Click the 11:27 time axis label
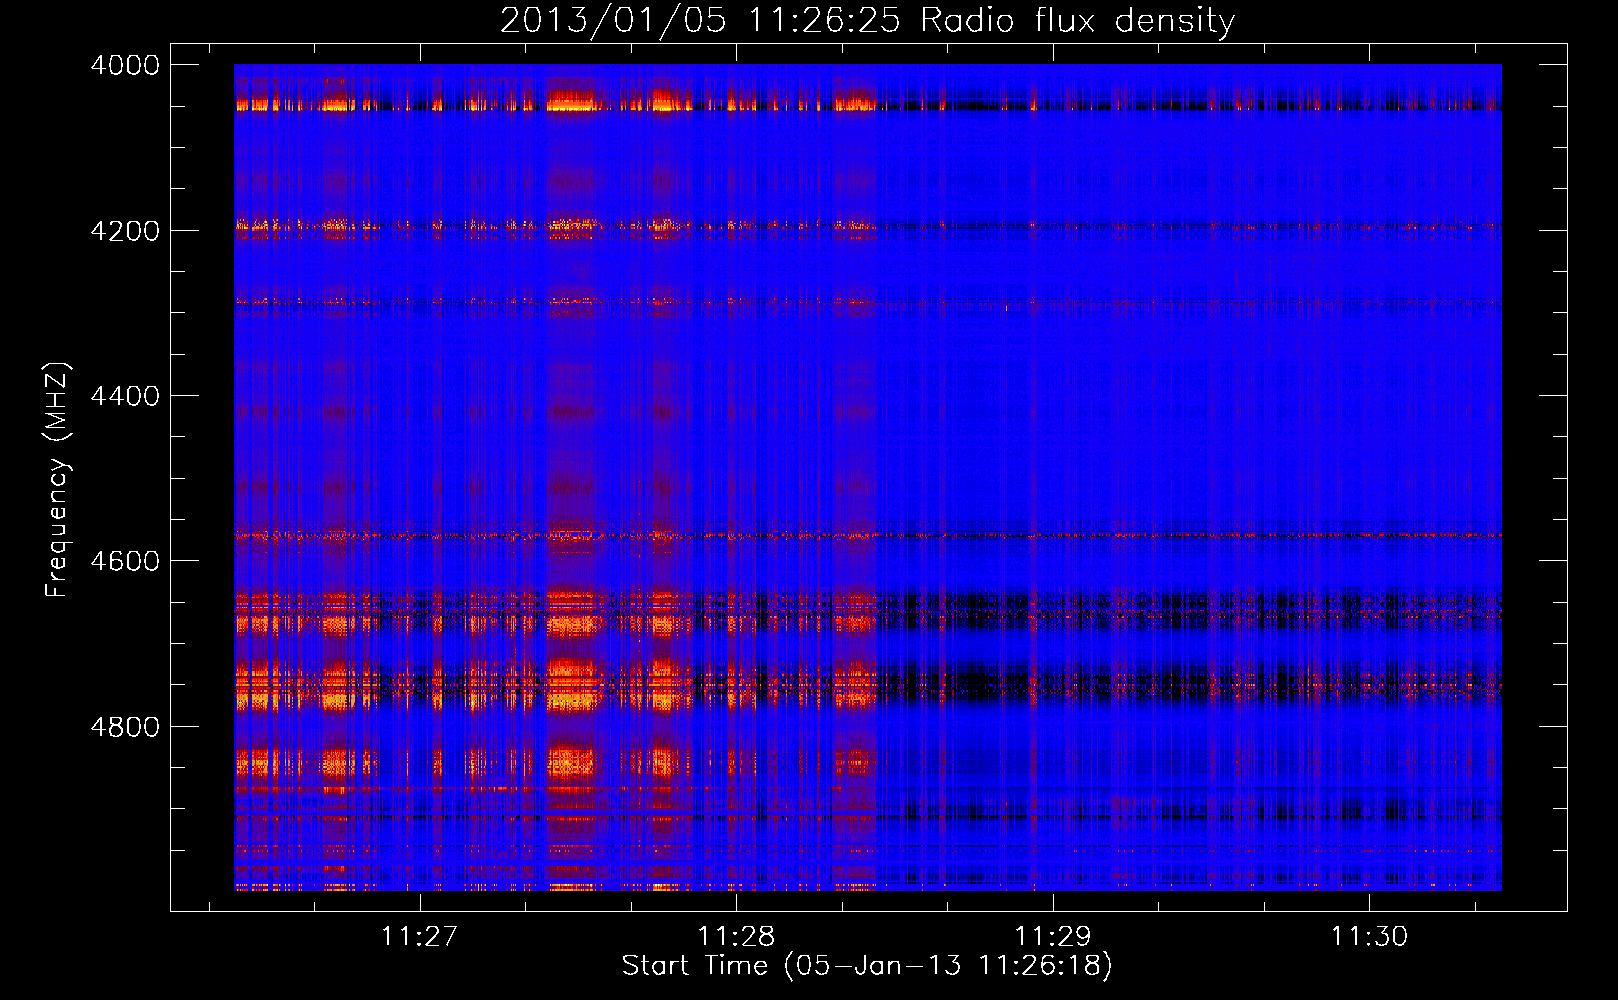This screenshot has height=1000, width=1618. 420,936
